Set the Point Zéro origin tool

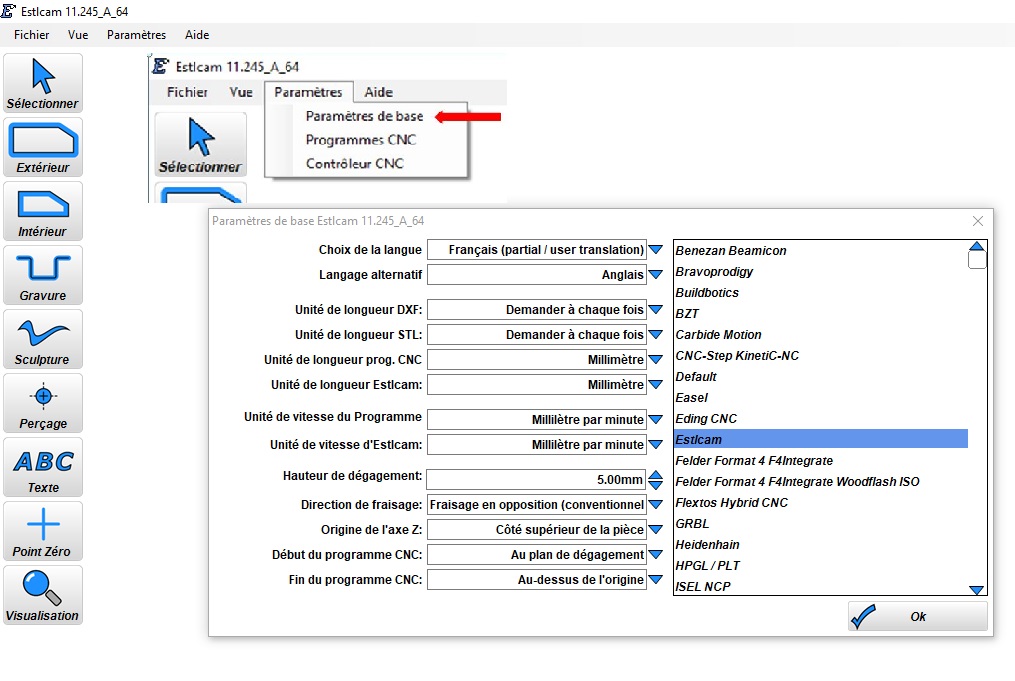pos(42,531)
